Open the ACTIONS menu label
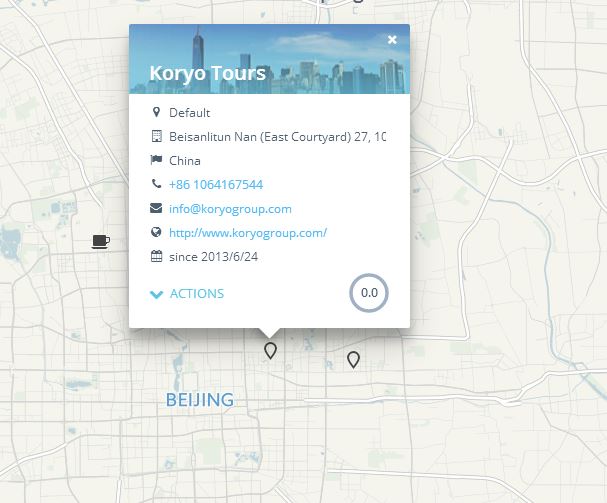The height and width of the screenshot is (503, 607). tap(197, 294)
